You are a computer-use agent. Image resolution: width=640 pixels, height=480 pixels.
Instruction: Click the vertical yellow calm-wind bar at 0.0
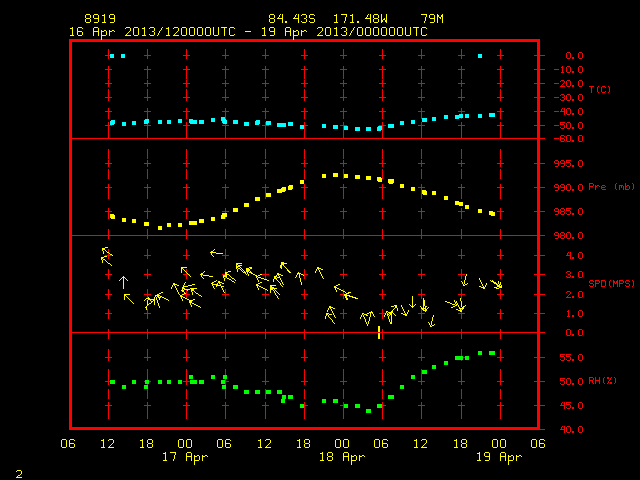379,332
